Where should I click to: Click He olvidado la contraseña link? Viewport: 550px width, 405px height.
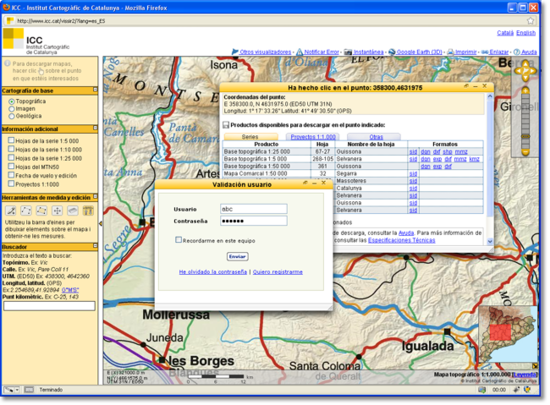tap(213, 272)
